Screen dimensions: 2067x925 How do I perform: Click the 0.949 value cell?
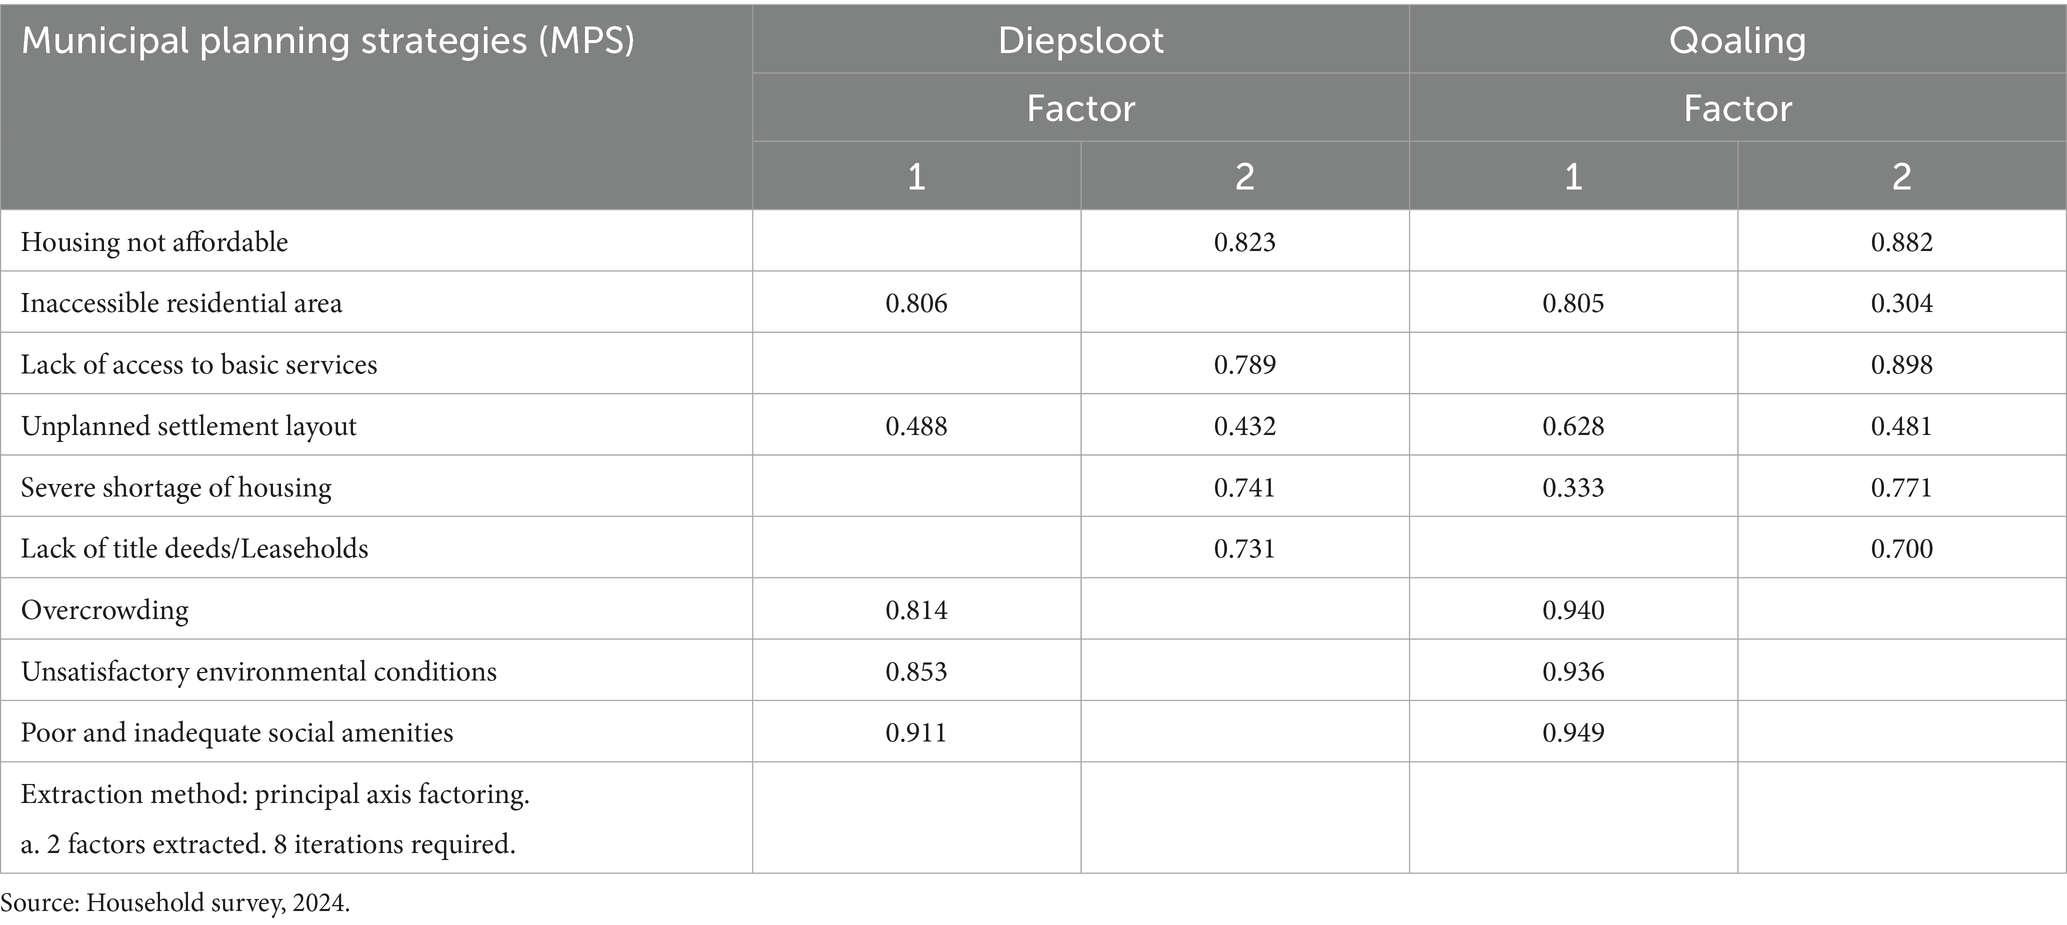click(x=1573, y=732)
